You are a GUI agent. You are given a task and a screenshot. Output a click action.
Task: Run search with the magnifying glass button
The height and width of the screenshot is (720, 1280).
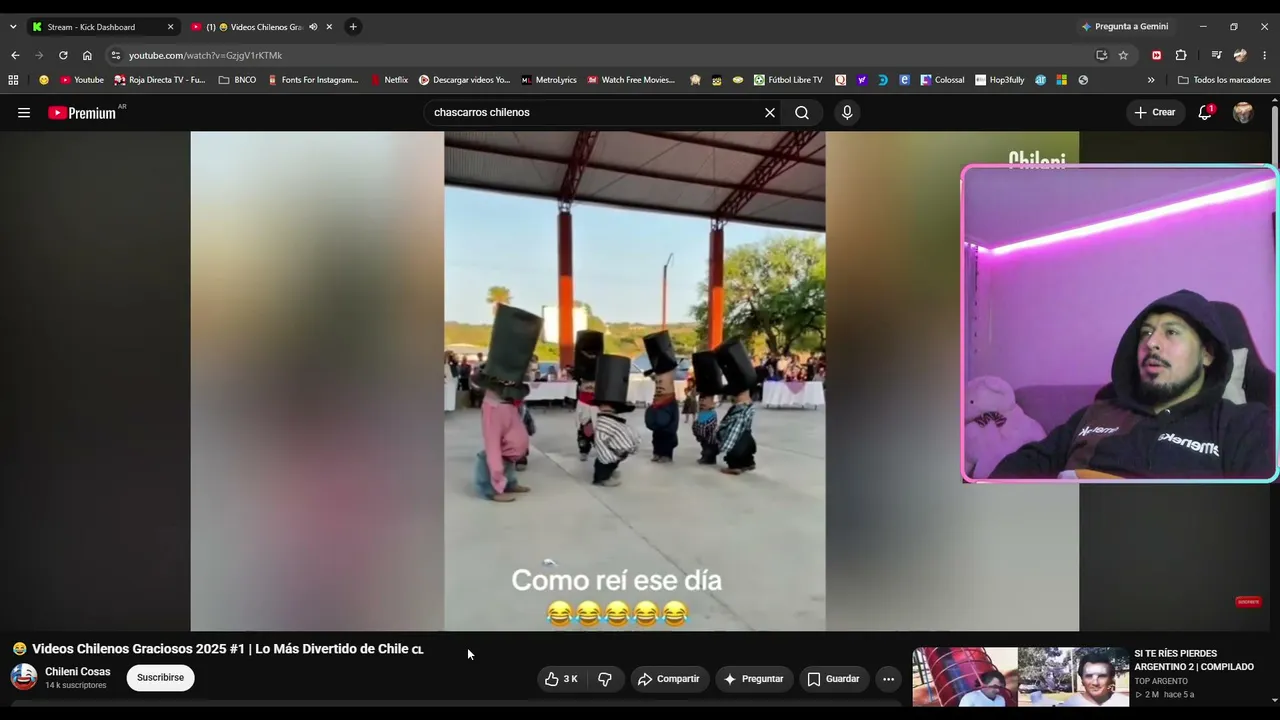point(802,113)
